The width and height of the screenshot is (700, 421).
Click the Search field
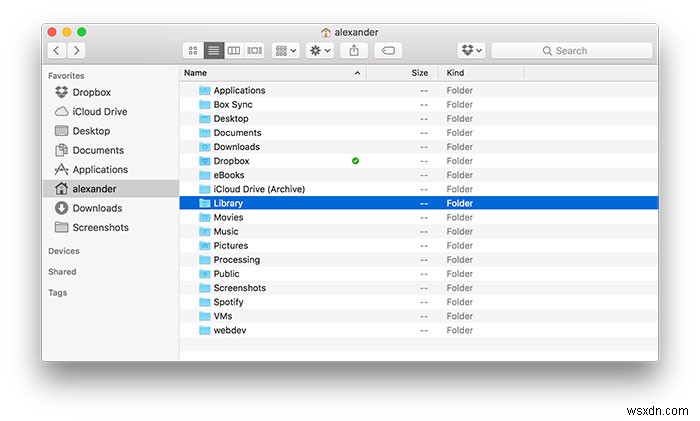coord(572,50)
